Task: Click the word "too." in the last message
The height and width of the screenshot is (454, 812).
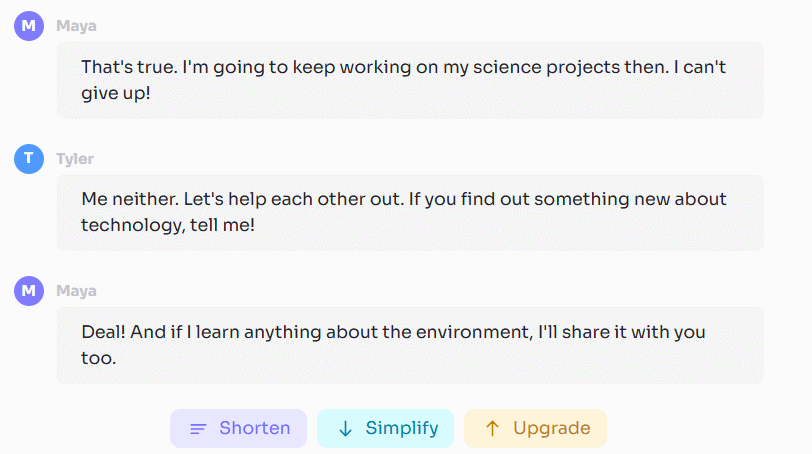Action: (x=99, y=357)
